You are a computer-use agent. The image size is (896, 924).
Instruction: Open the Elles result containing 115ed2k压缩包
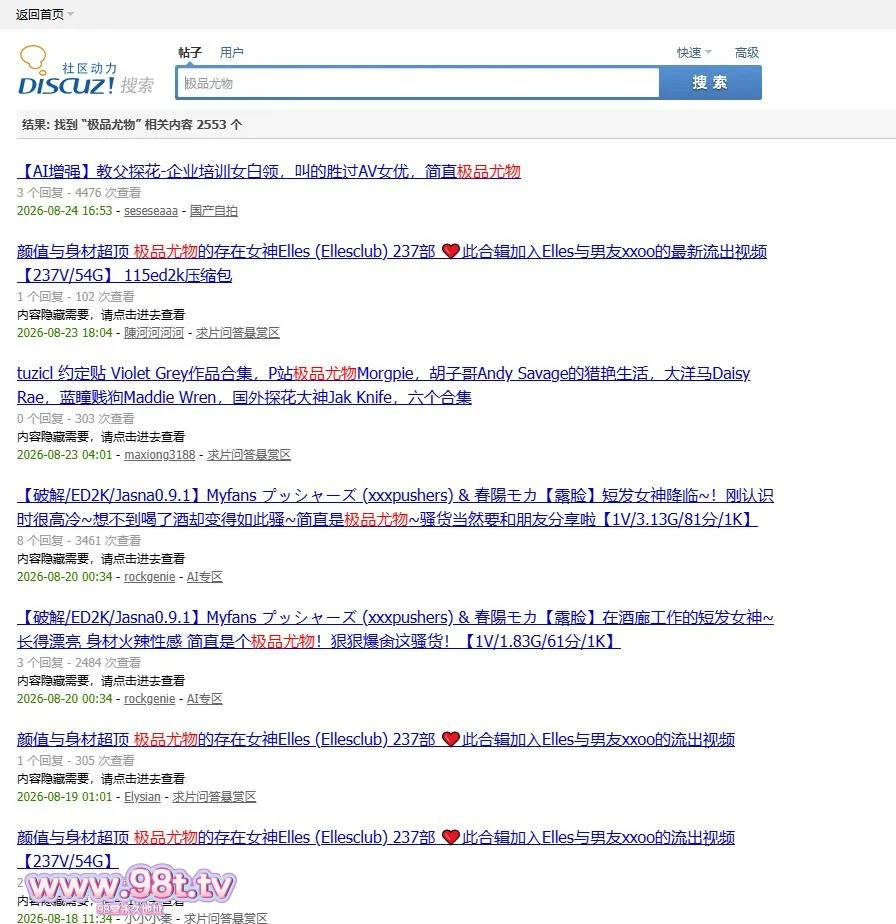click(392, 263)
